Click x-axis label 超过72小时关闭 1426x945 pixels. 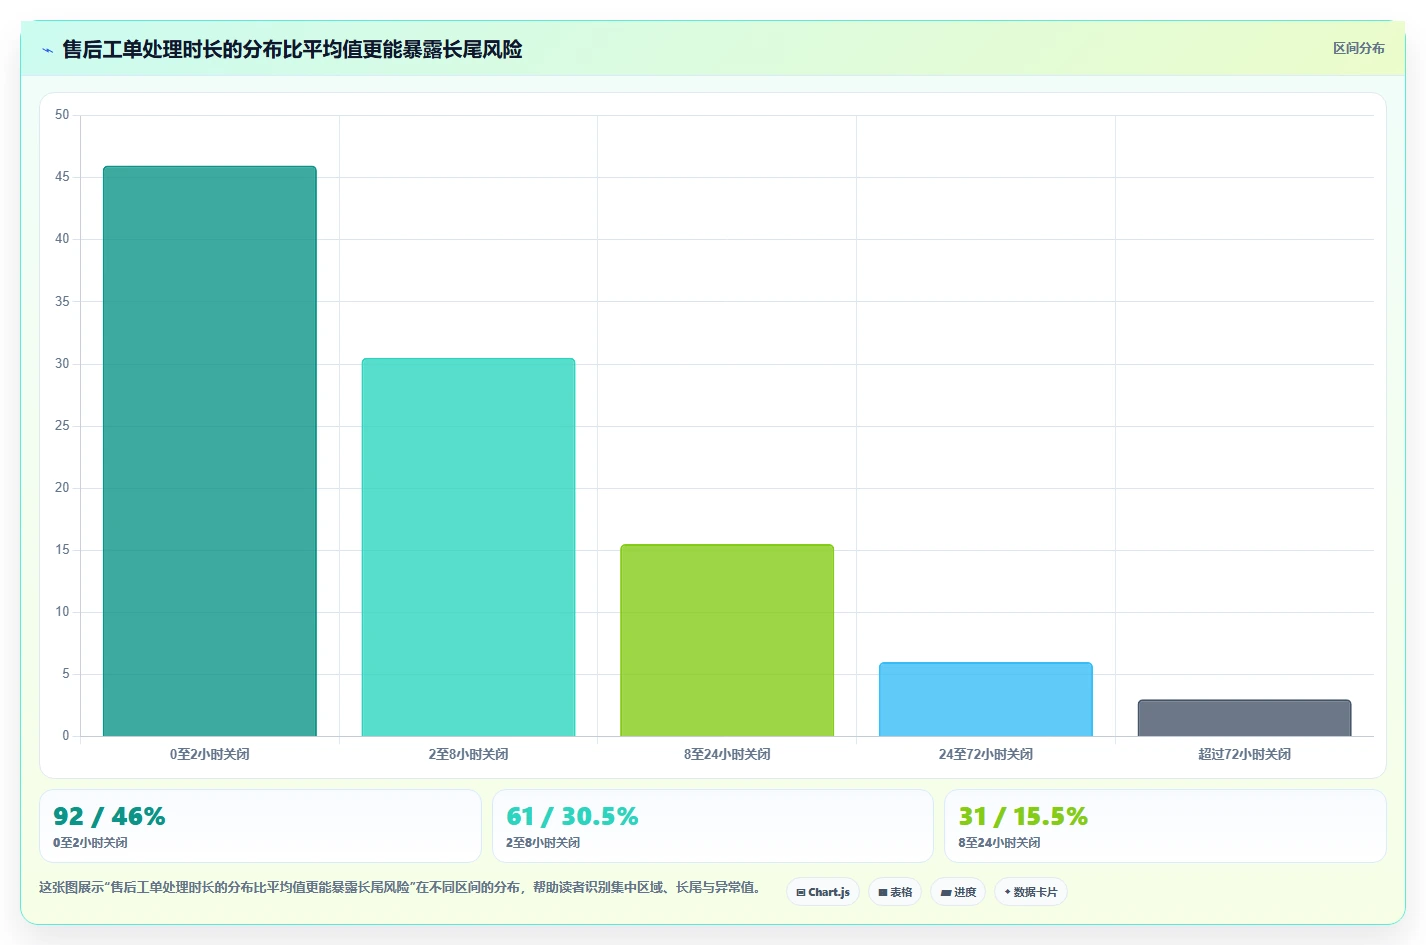click(x=1244, y=754)
